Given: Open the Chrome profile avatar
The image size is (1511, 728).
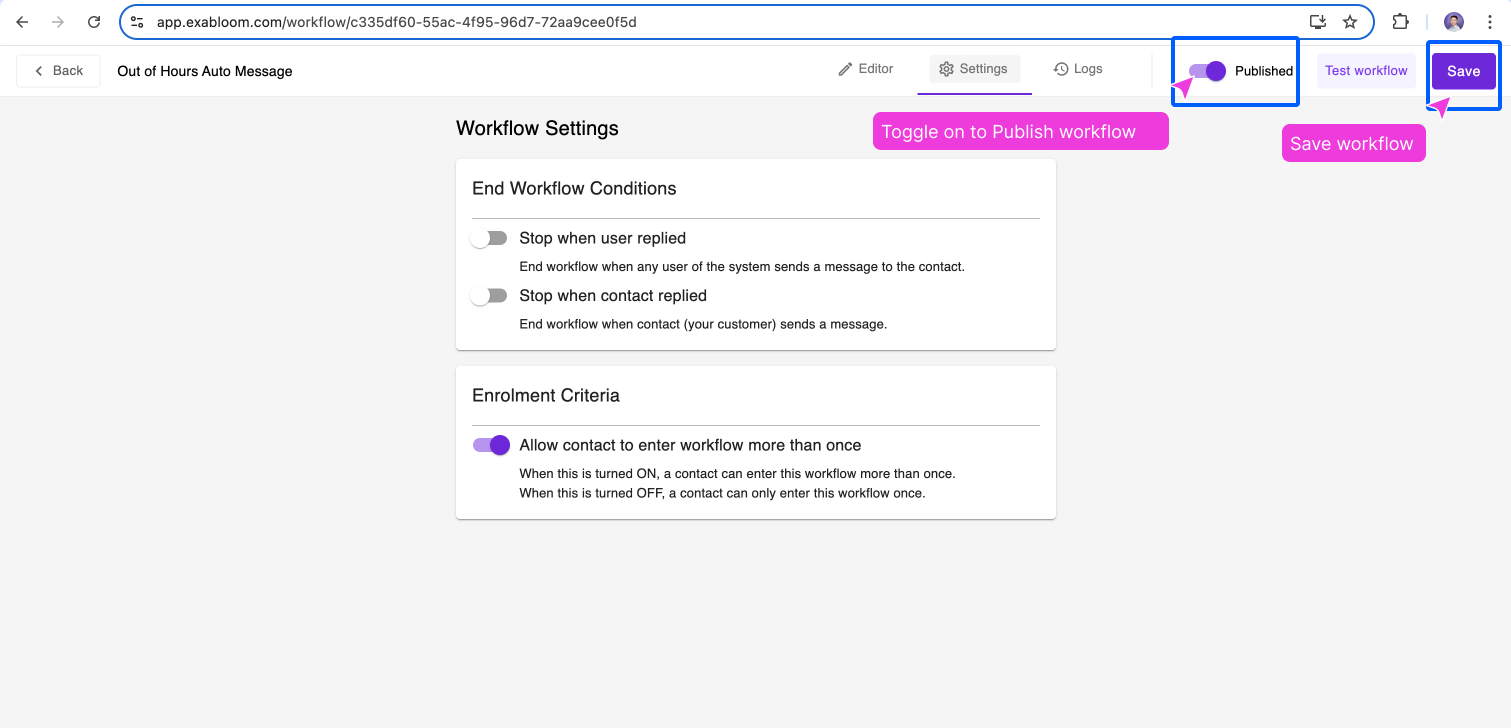Looking at the screenshot, I should click(1454, 21).
